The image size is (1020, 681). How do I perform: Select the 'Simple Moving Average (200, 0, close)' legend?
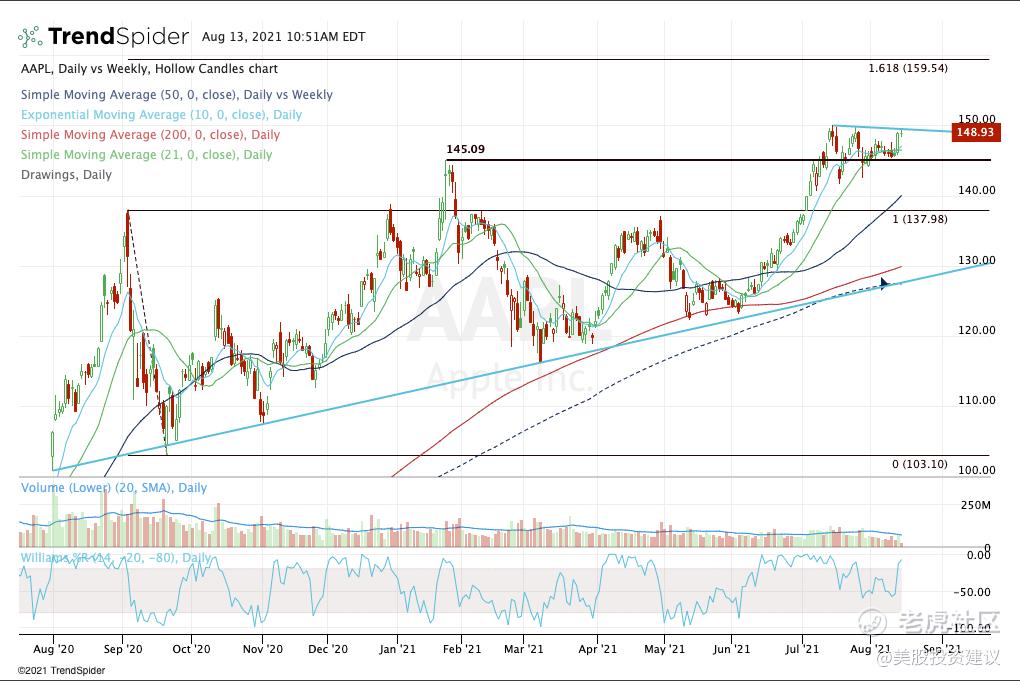coord(150,135)
